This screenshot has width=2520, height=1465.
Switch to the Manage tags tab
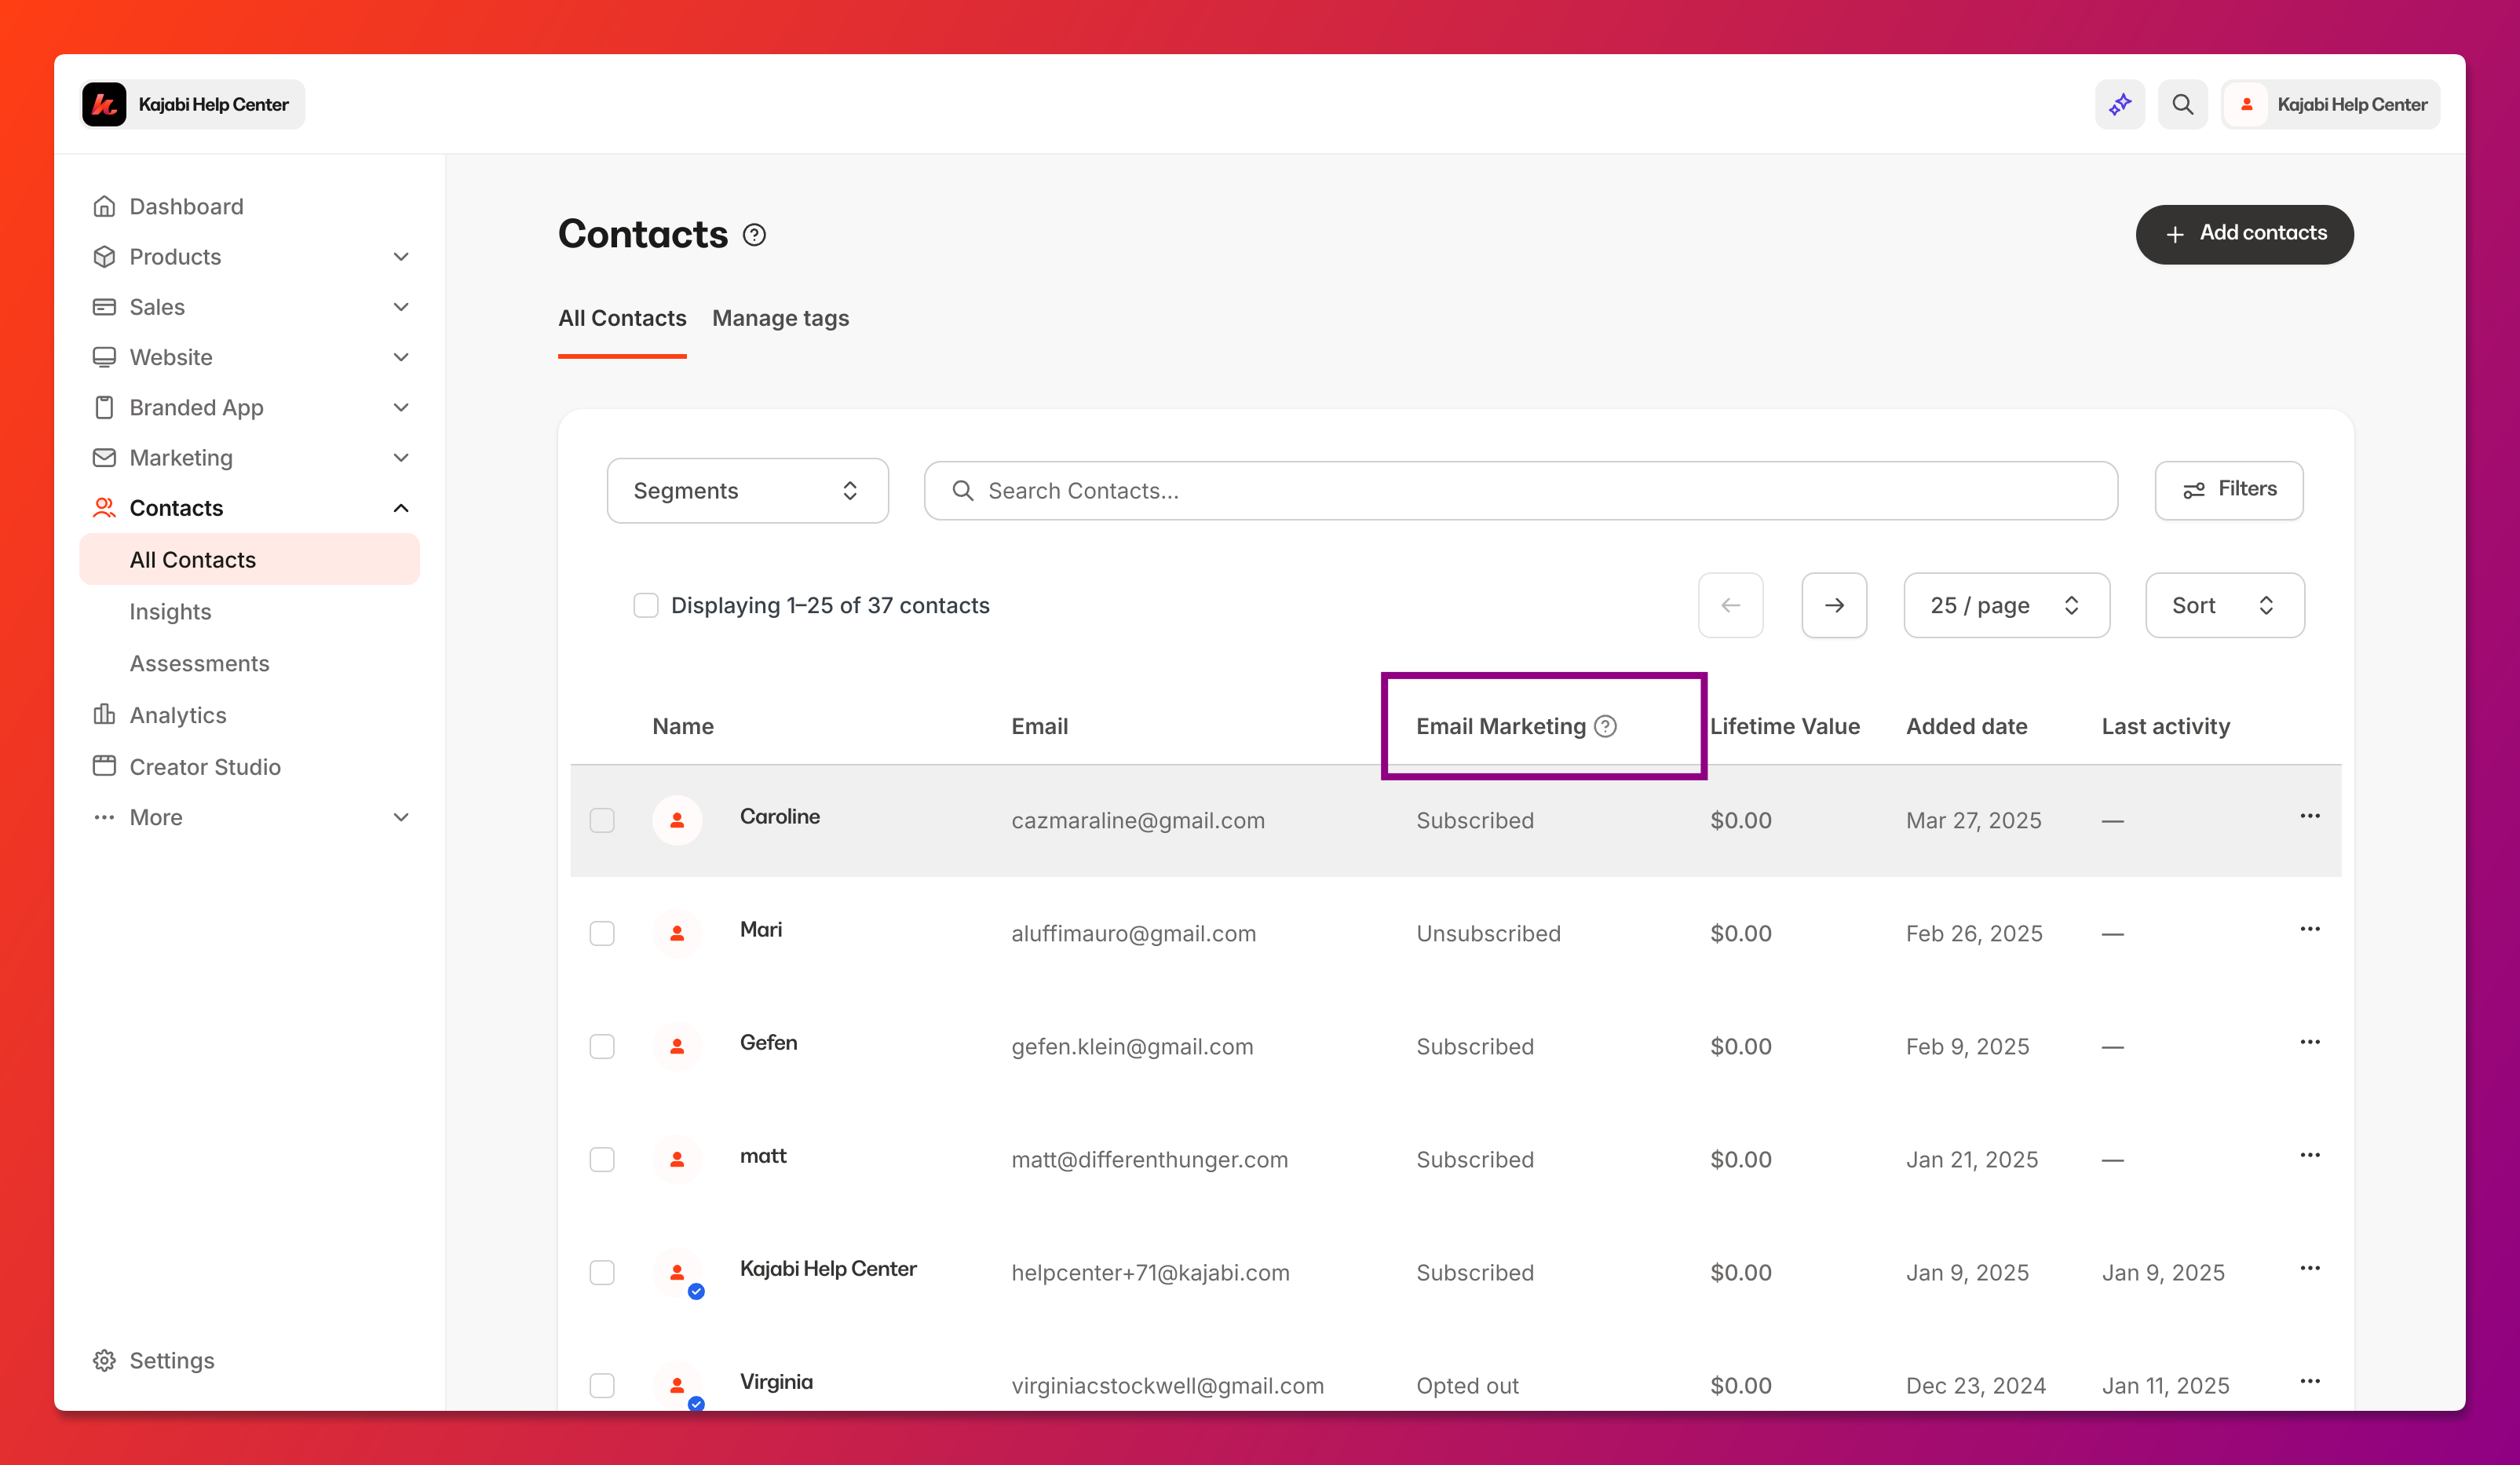tap(780, 318)
